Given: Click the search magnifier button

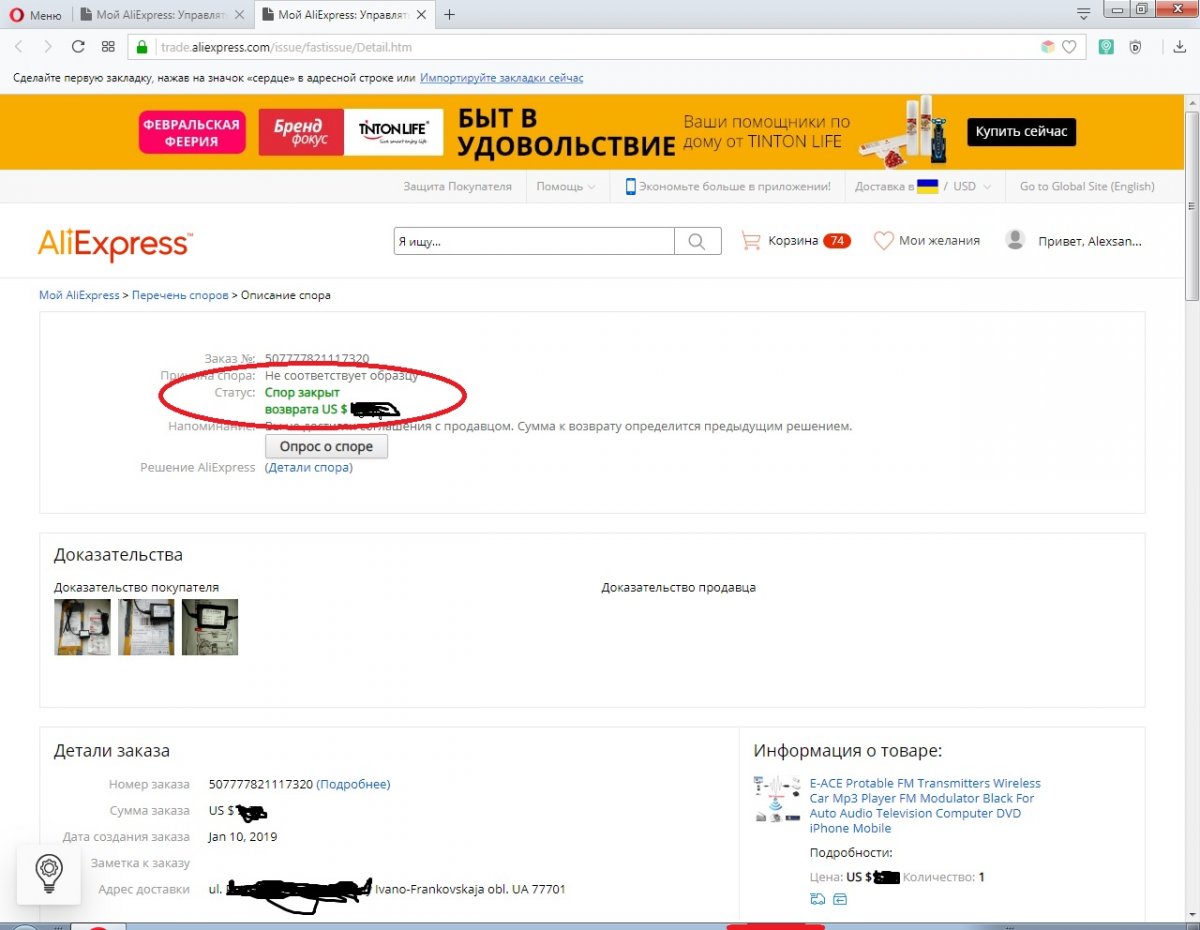Looking at the screenshot, I should [x=698, y=241].
